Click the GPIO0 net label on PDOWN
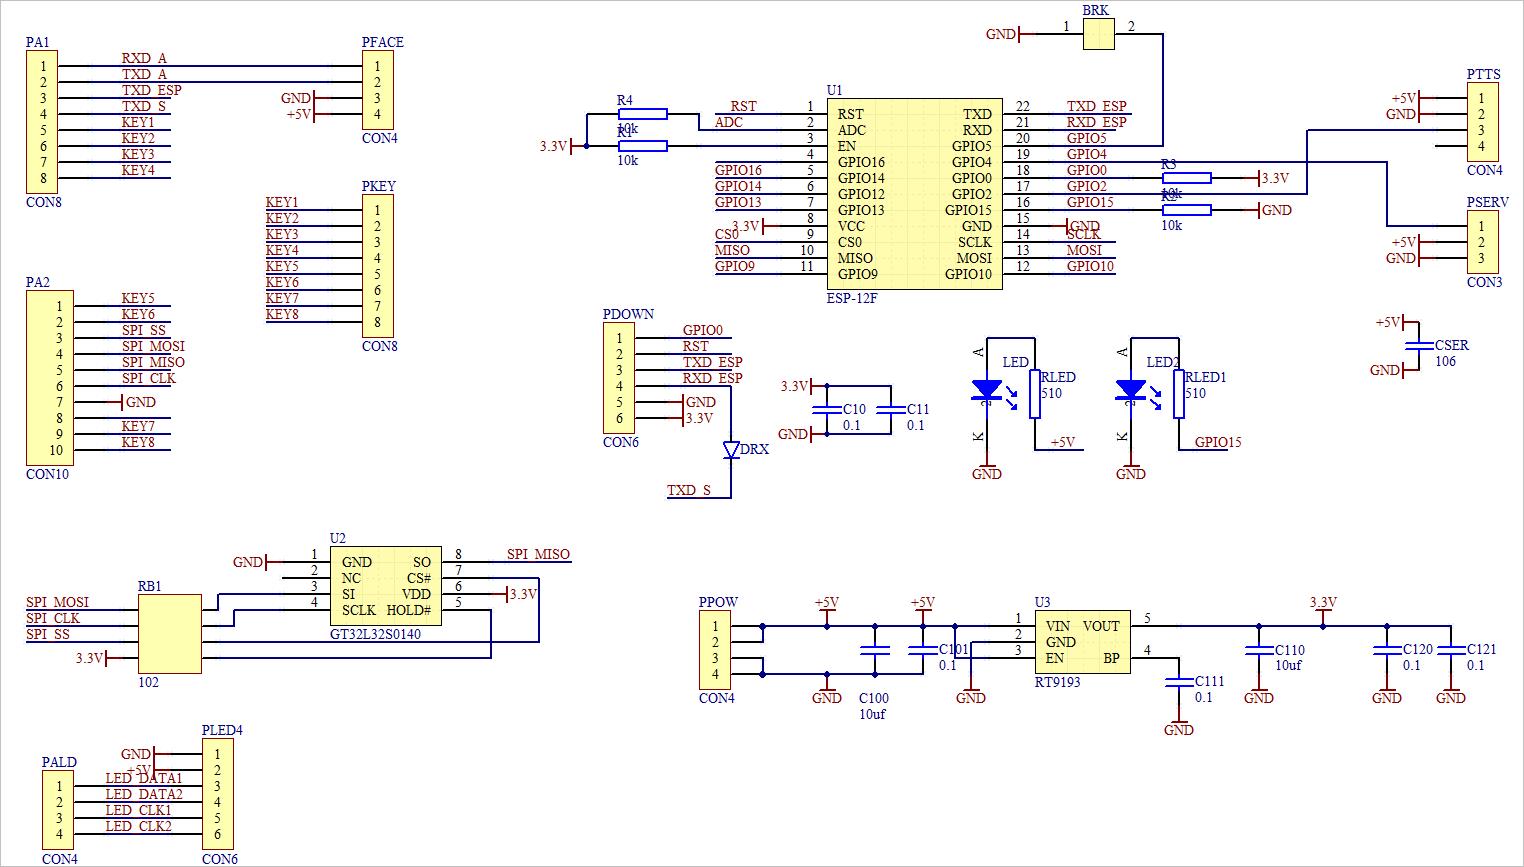This screenshot has width=1524, height=867. coord(702,330)
